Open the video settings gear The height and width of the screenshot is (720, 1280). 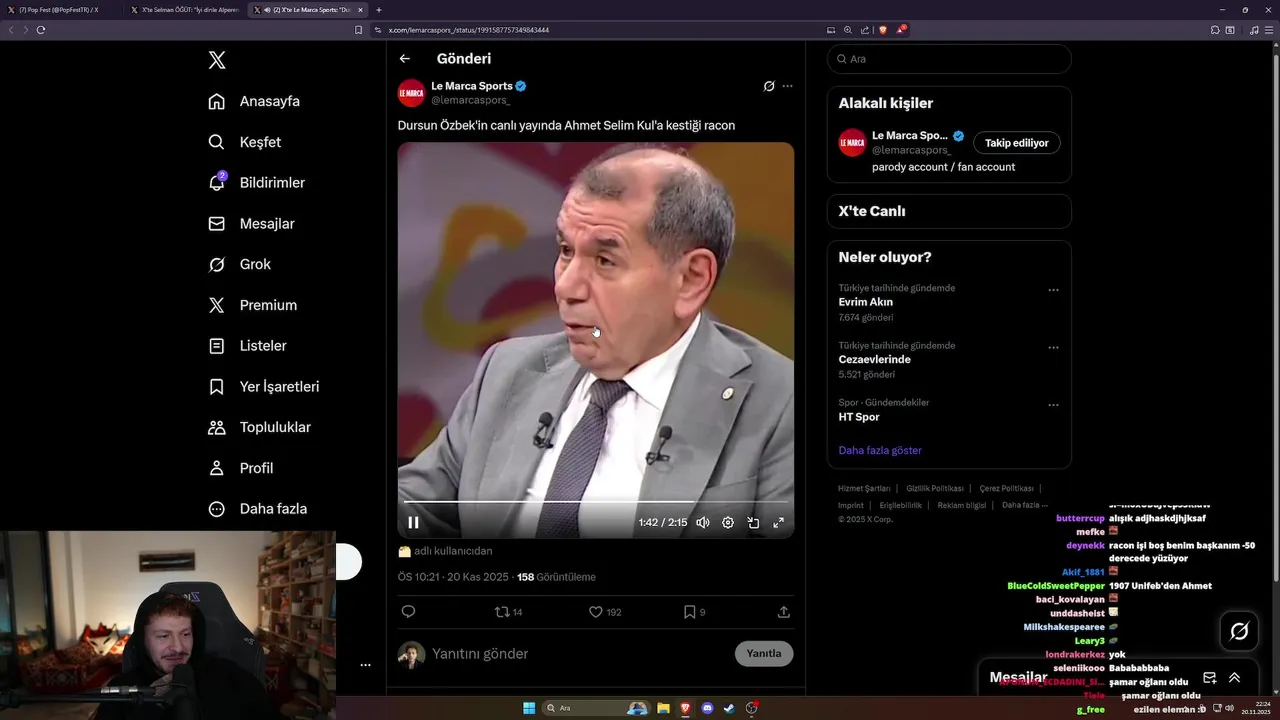click(728, 522)
